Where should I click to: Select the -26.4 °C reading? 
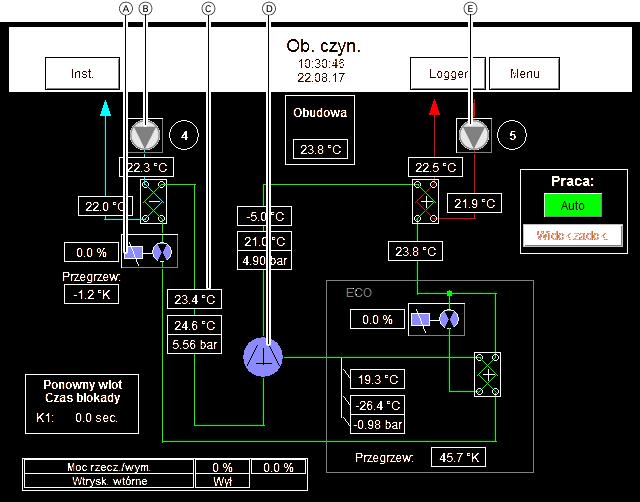pos(378,405)
